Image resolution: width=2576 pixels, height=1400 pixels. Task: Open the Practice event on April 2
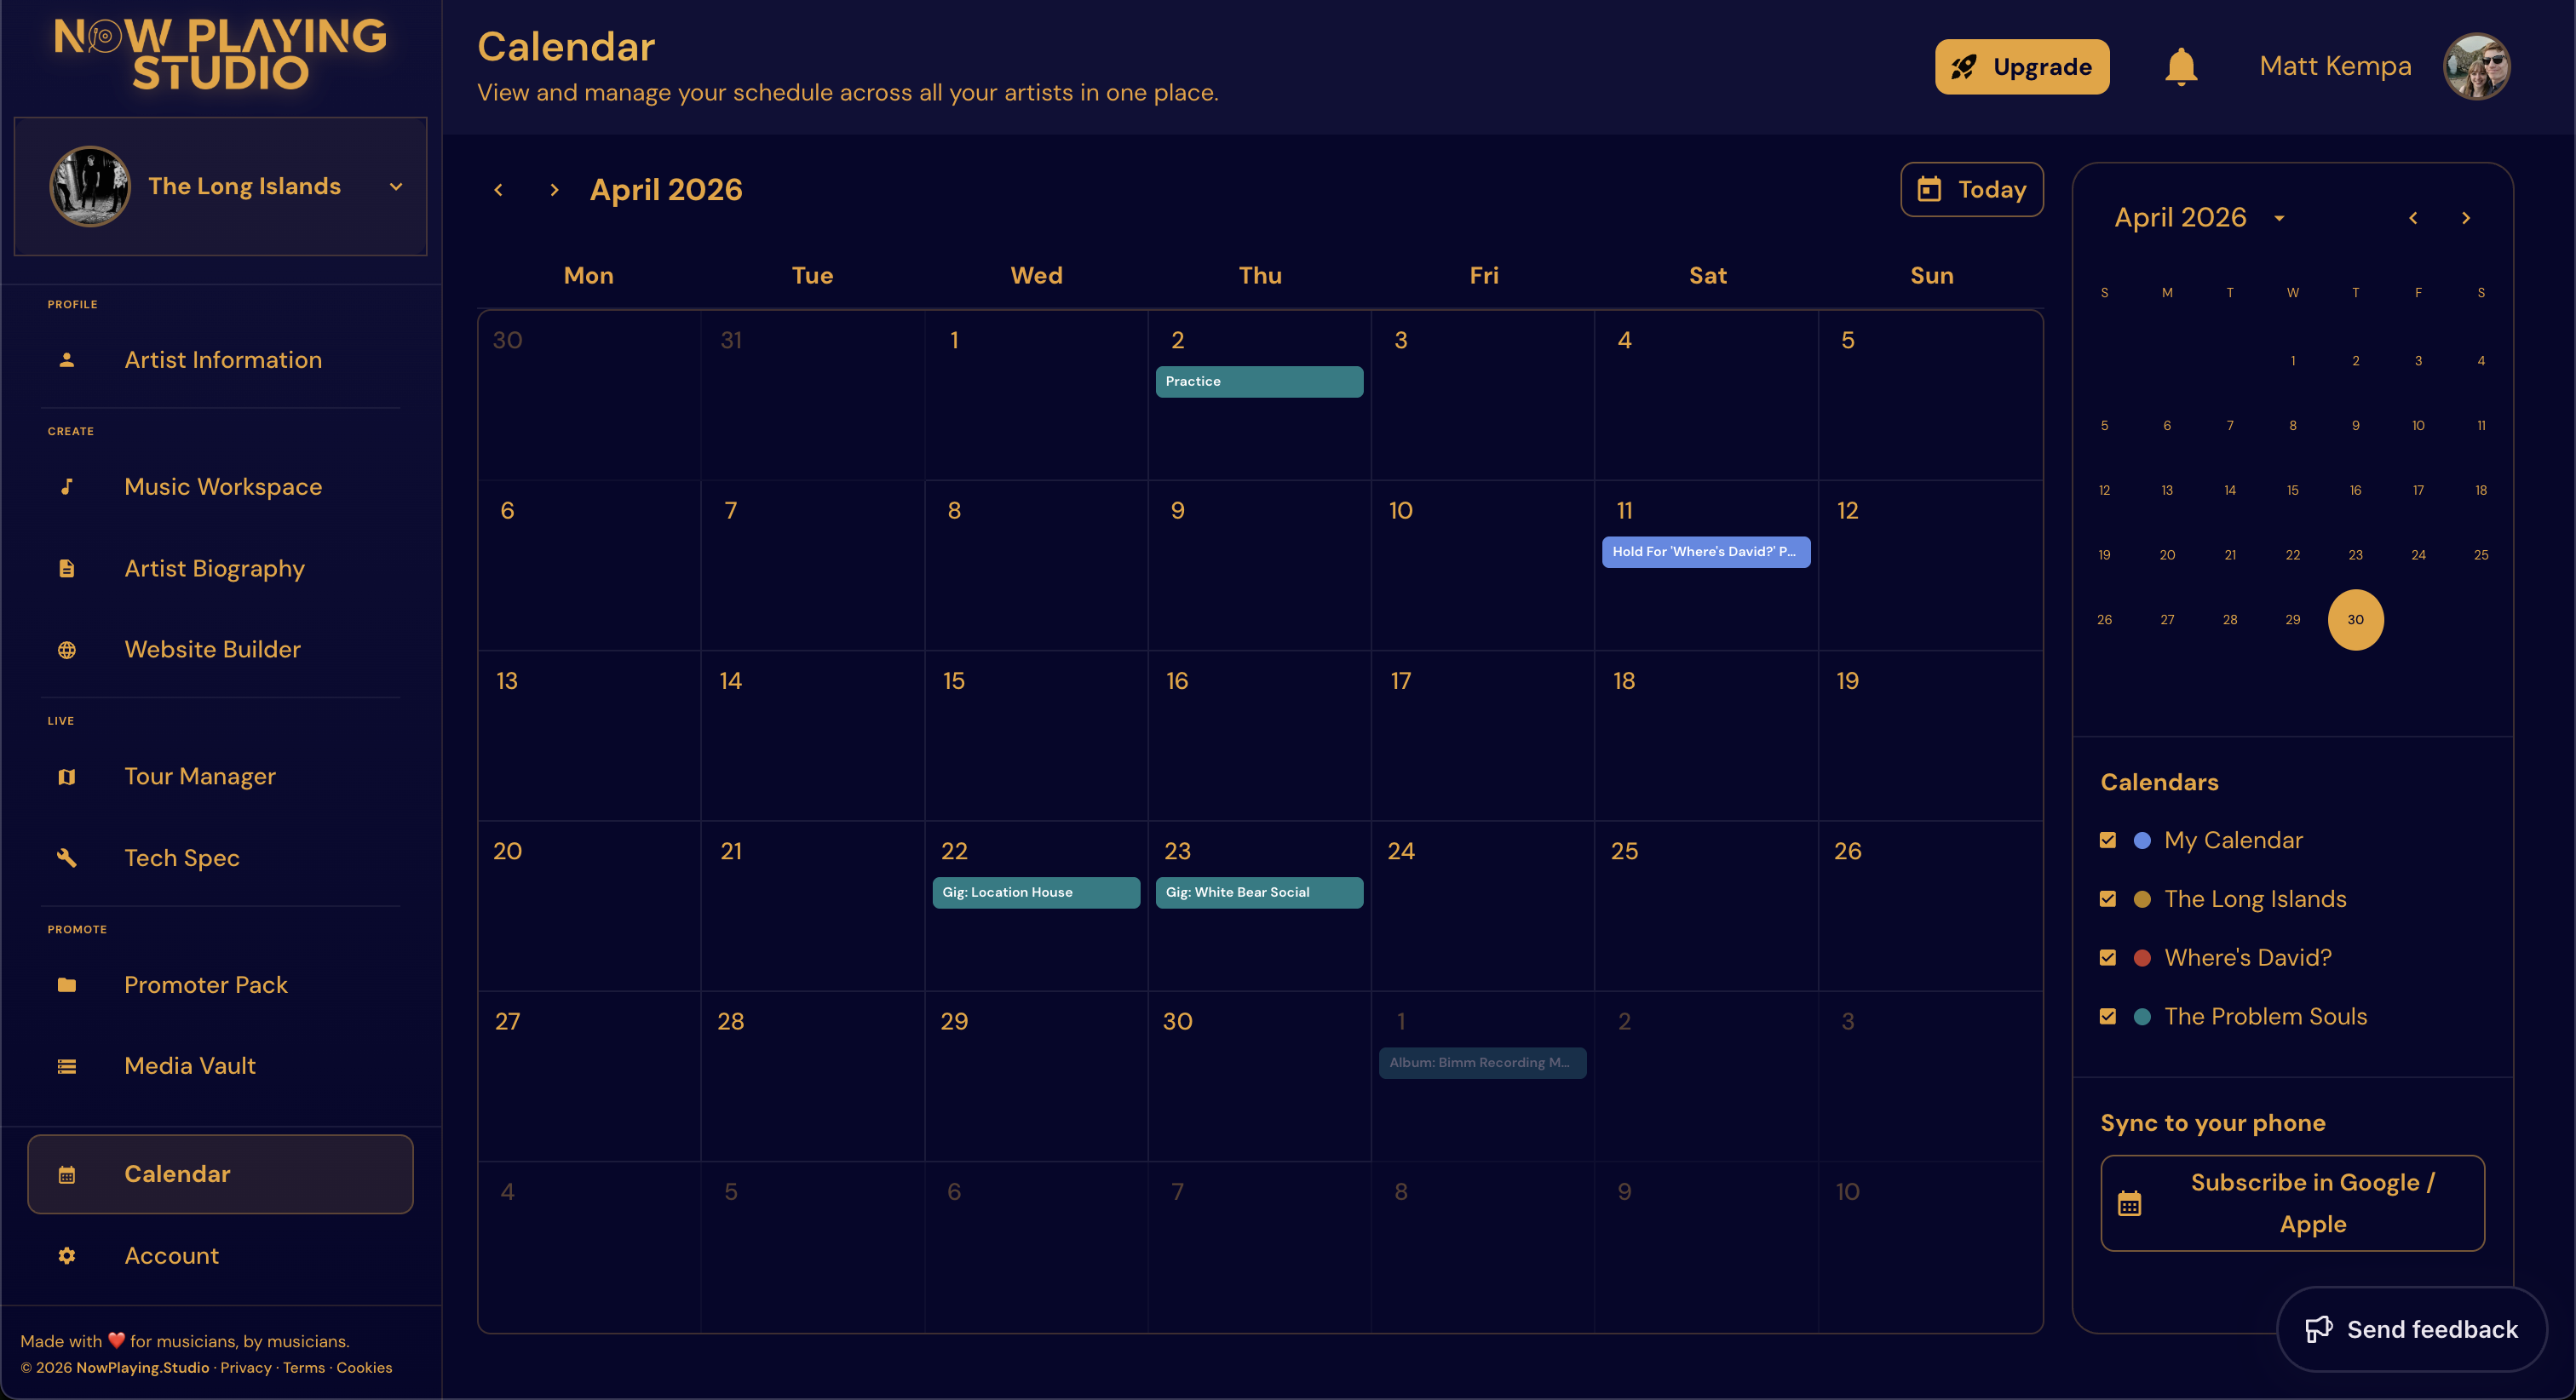(x=1259, y=382)
